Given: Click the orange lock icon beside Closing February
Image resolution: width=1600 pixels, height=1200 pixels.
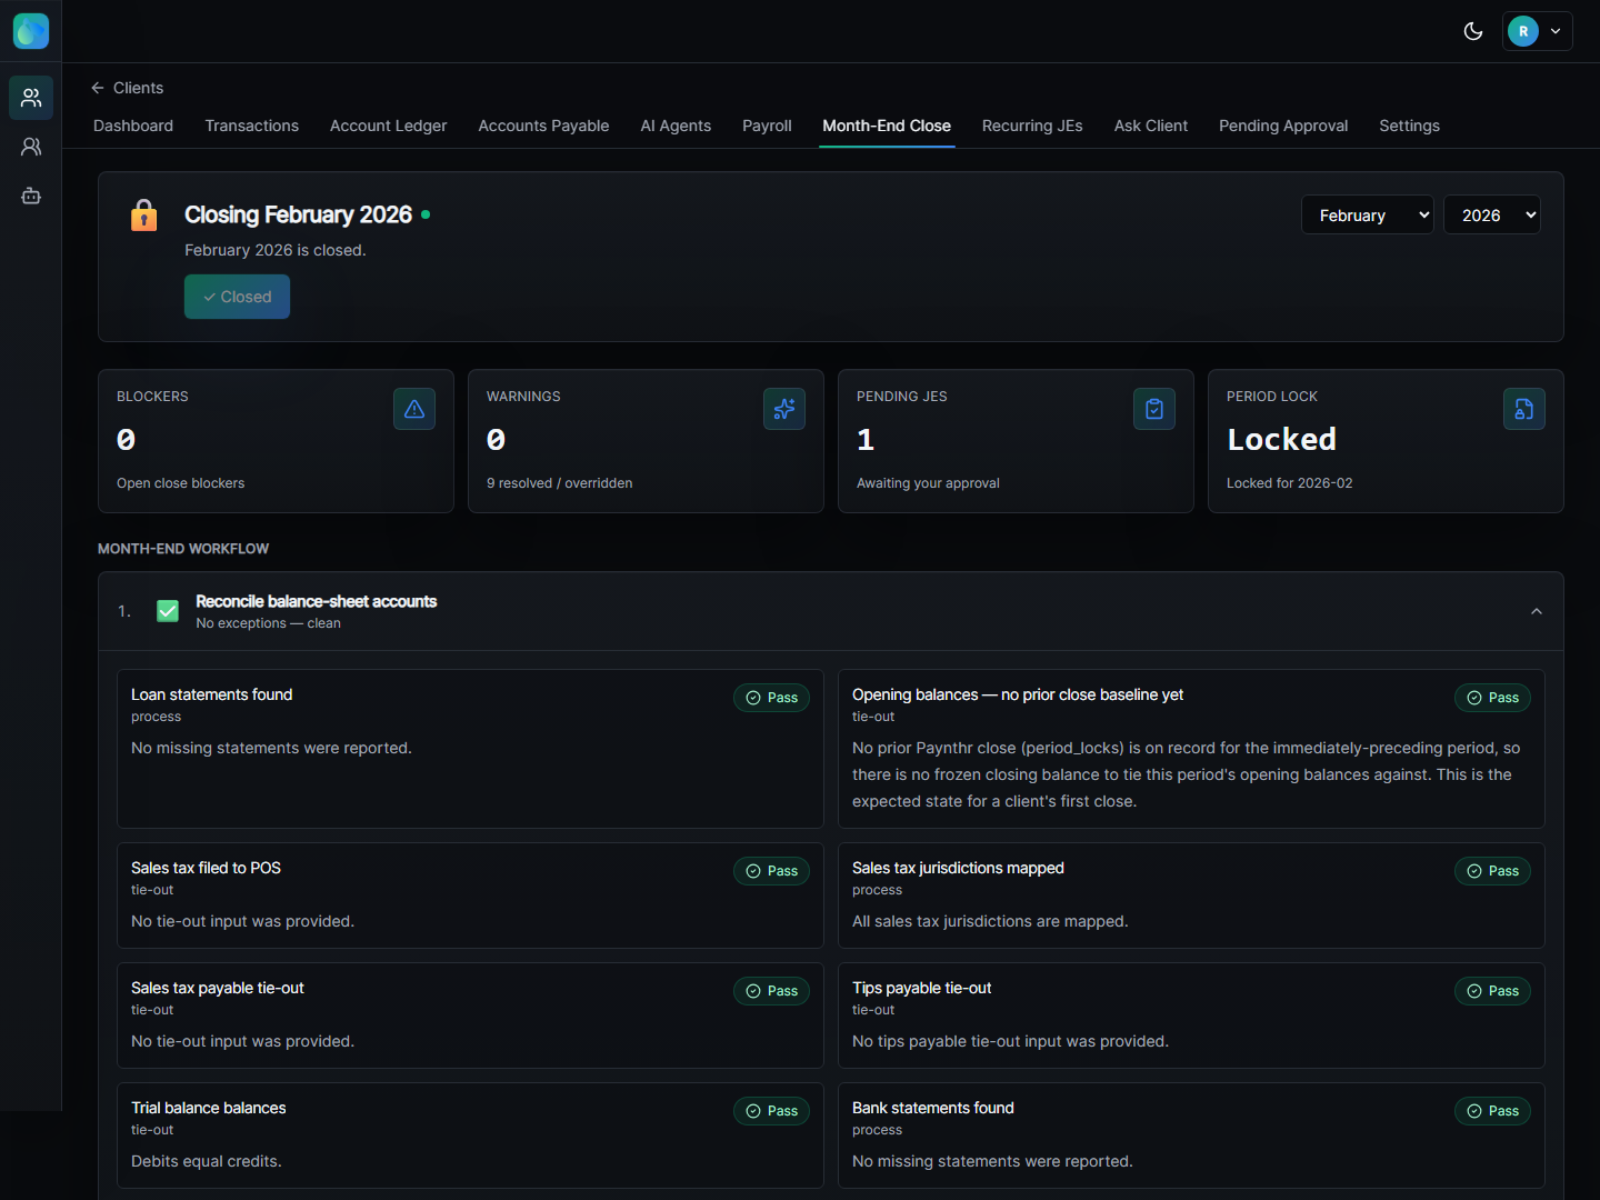Looking at the screenshot, I should coord(144,215).
